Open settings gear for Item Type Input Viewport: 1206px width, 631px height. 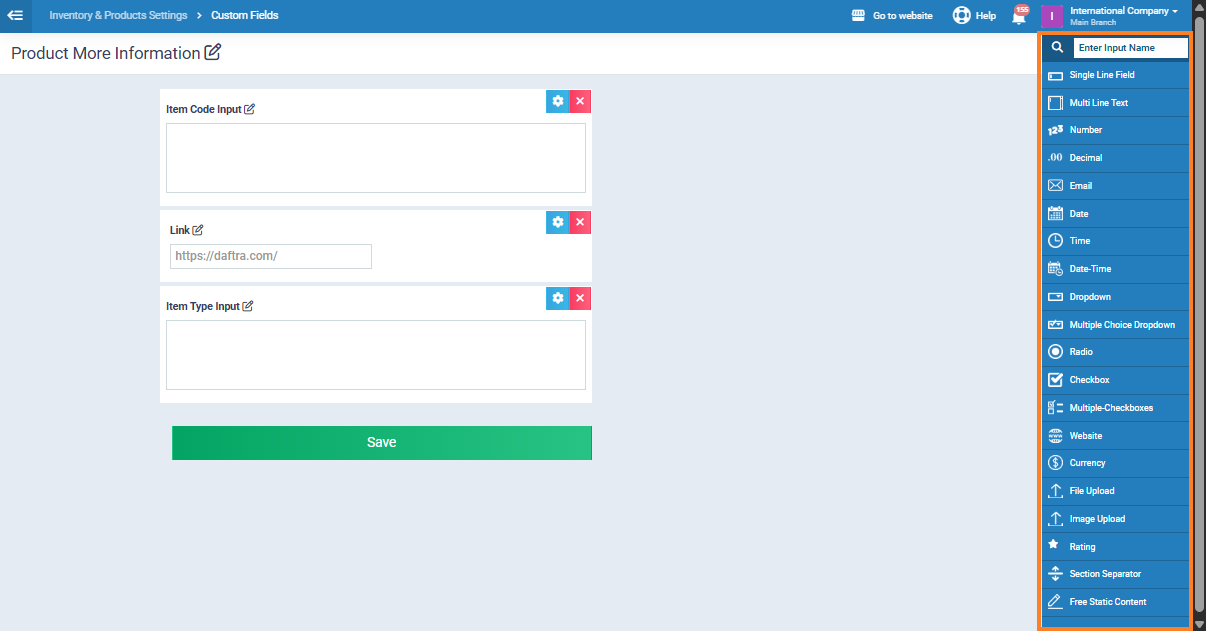click(x=558, y=298)
